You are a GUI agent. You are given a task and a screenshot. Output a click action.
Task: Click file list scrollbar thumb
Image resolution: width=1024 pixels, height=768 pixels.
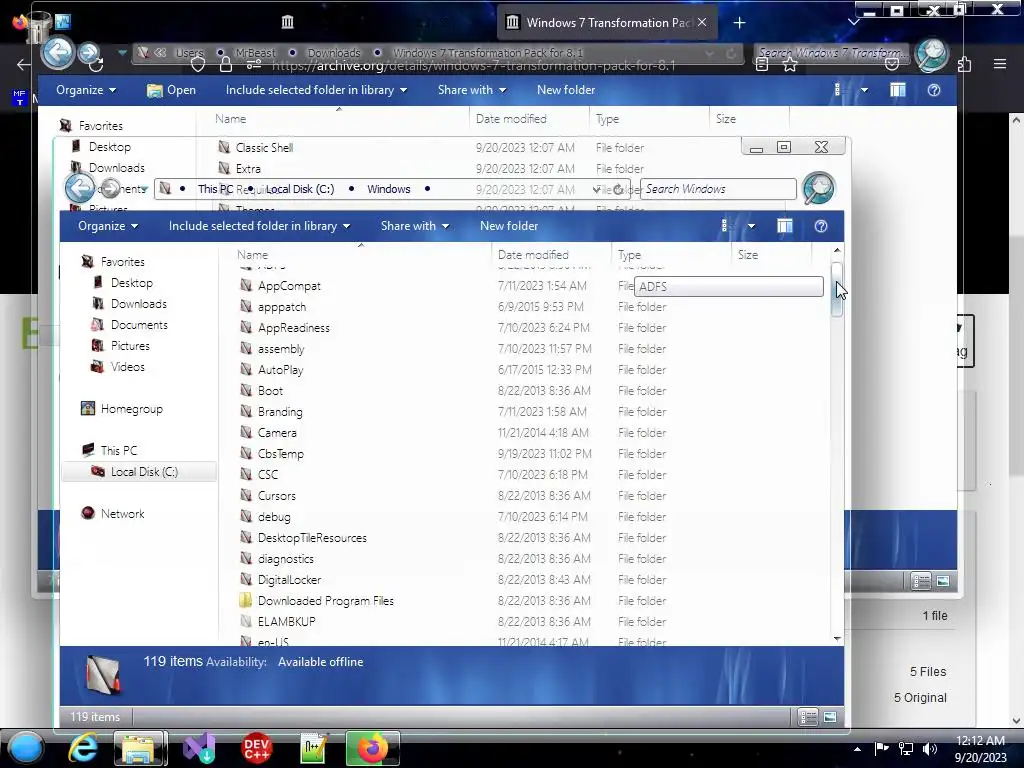tap(837, 290)
